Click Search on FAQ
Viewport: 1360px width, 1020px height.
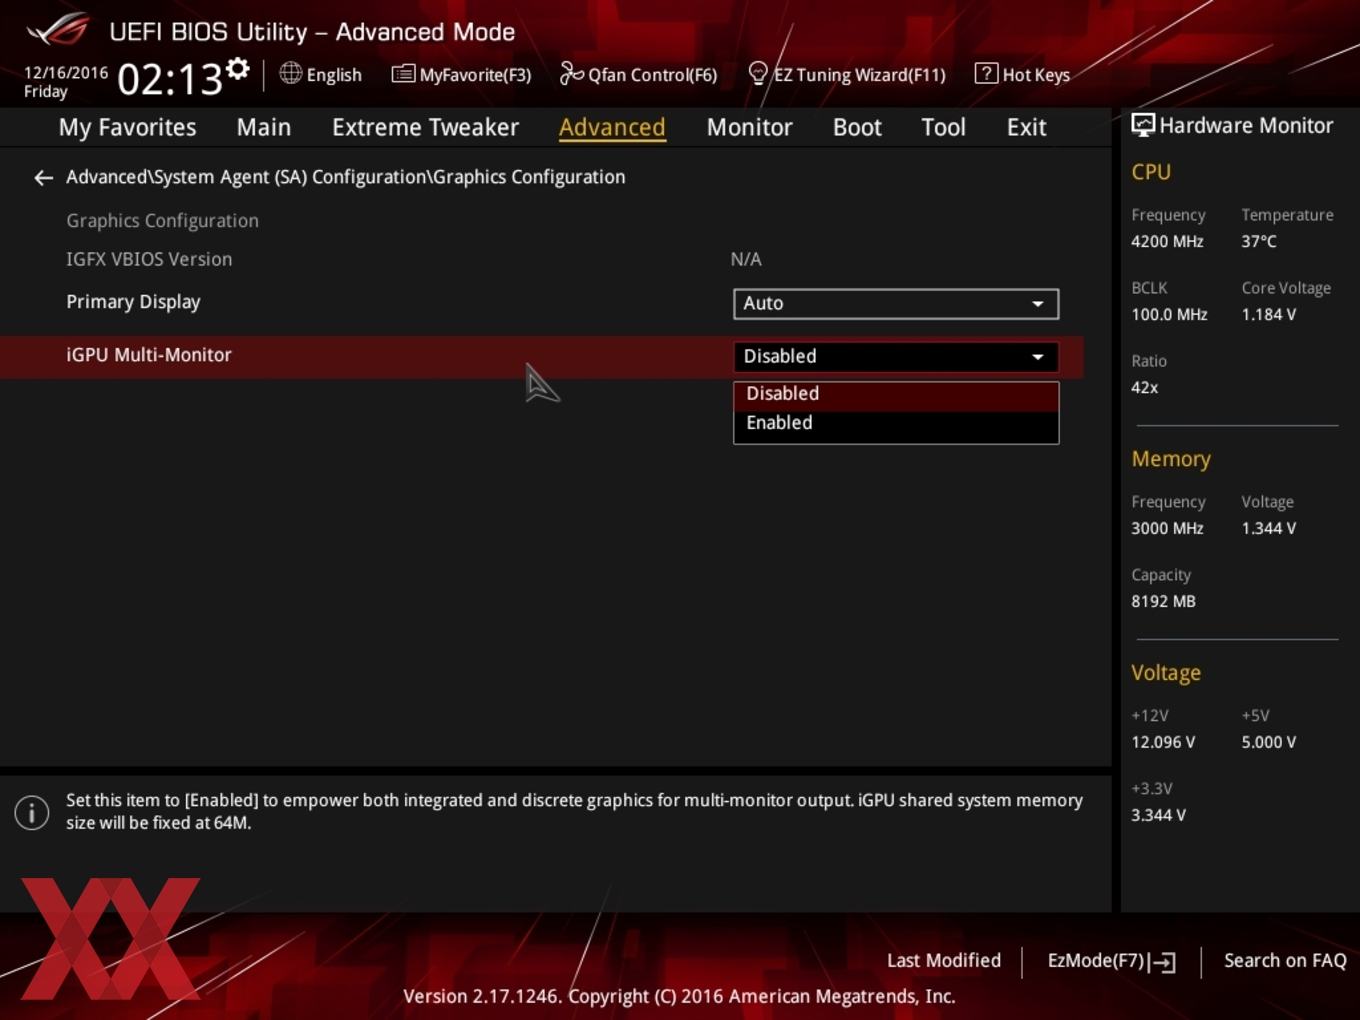pyautogui.click(x=1285, y=960)
